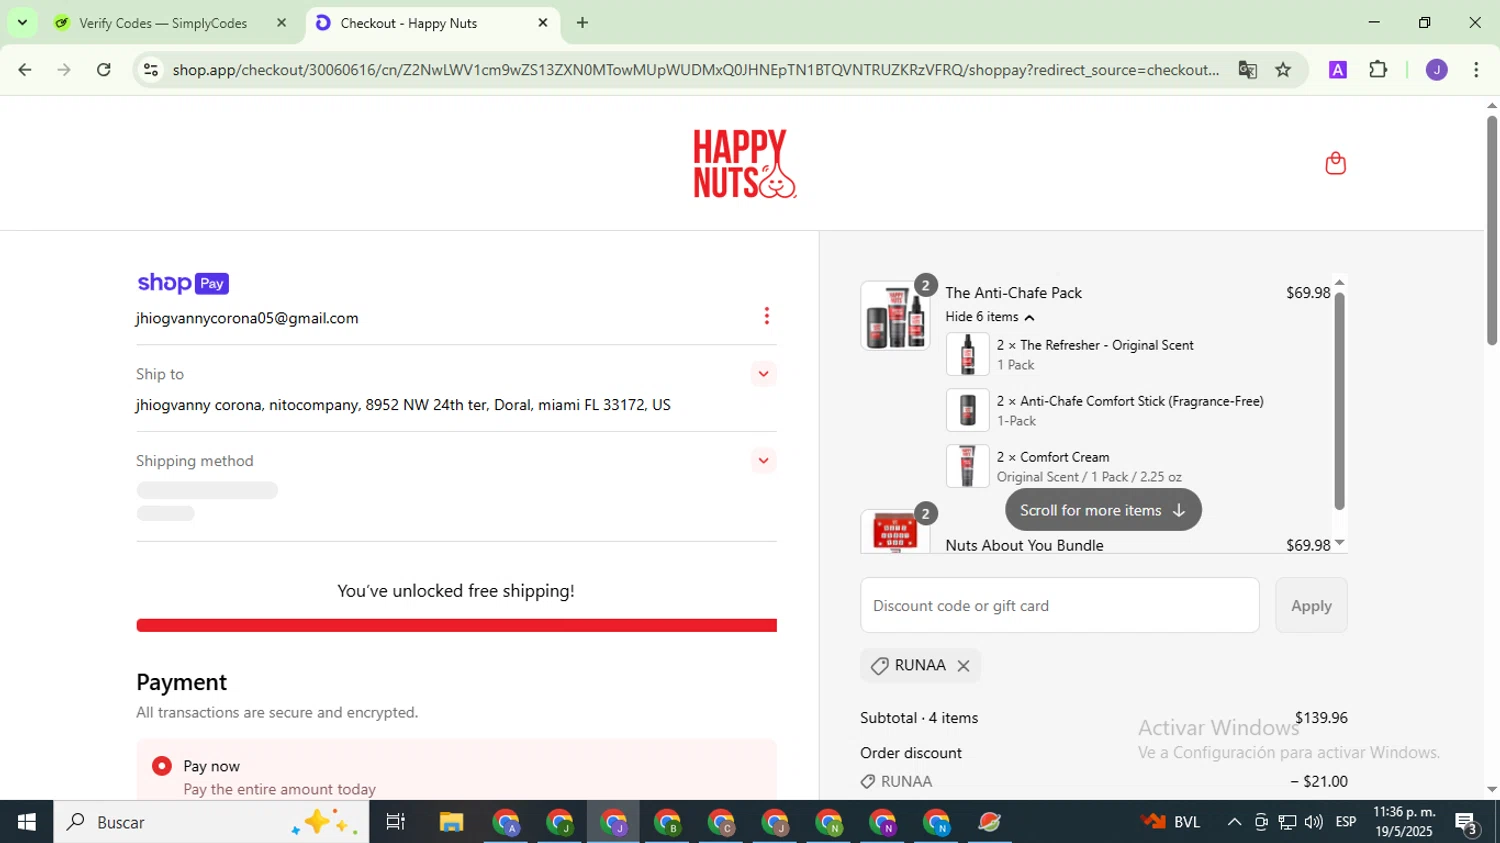Open the red planet app on taskbar

[x=990, y=822]
